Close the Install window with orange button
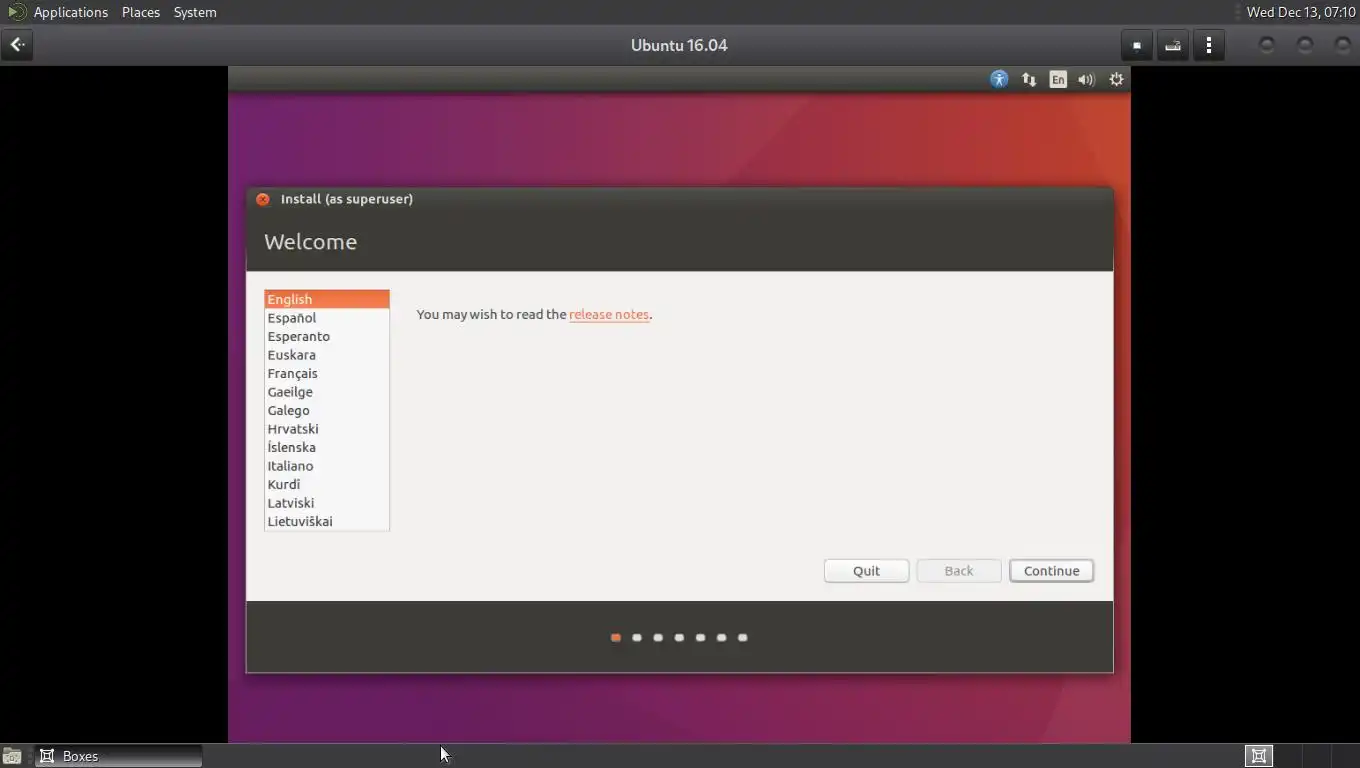Viewport: 1360px width, 768px height. point(263,199)
